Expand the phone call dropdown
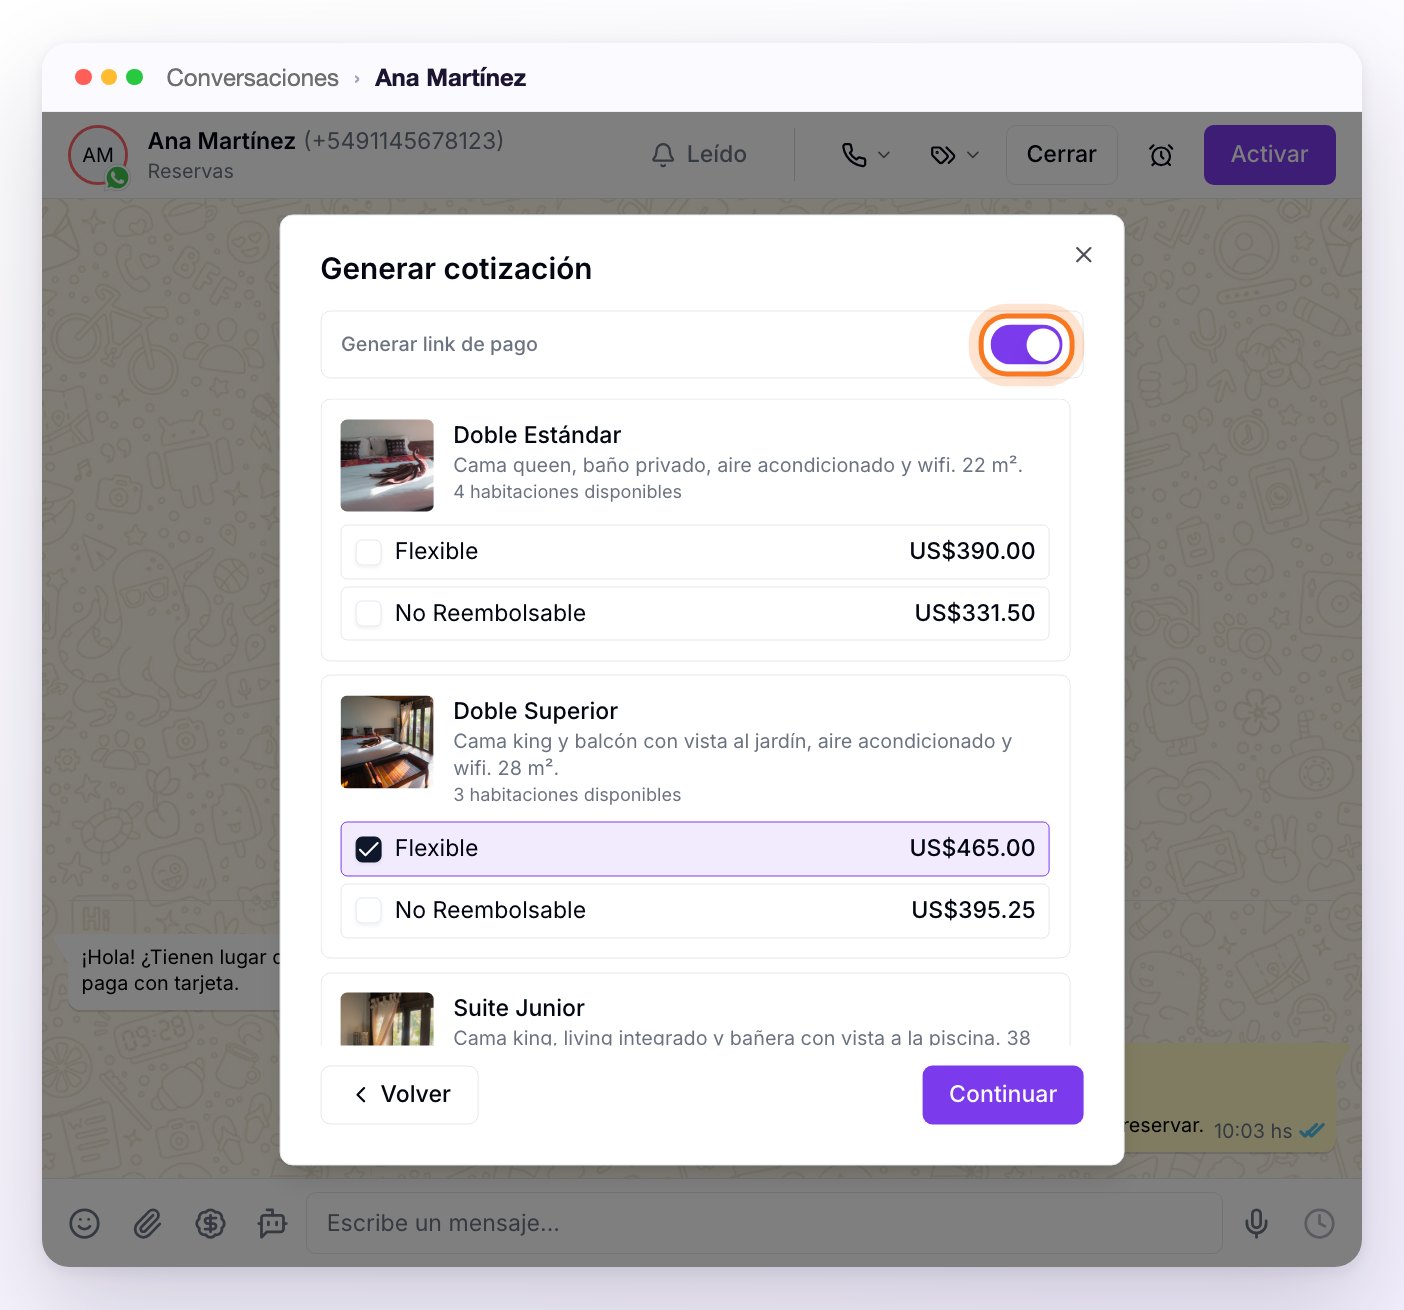 click(x=865, y=155)
